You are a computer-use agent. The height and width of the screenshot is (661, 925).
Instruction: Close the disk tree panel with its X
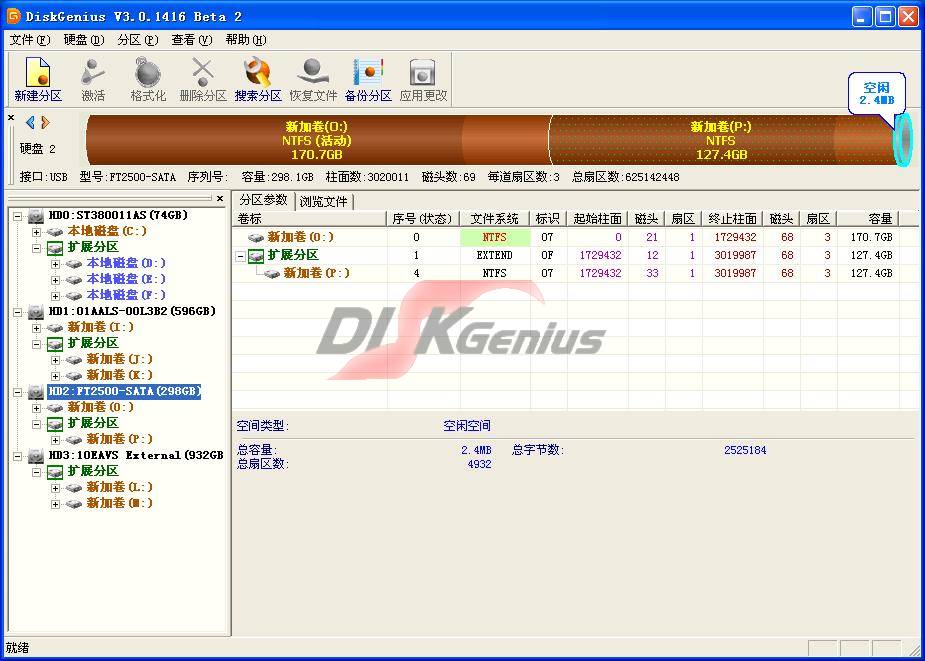[220, 199]
